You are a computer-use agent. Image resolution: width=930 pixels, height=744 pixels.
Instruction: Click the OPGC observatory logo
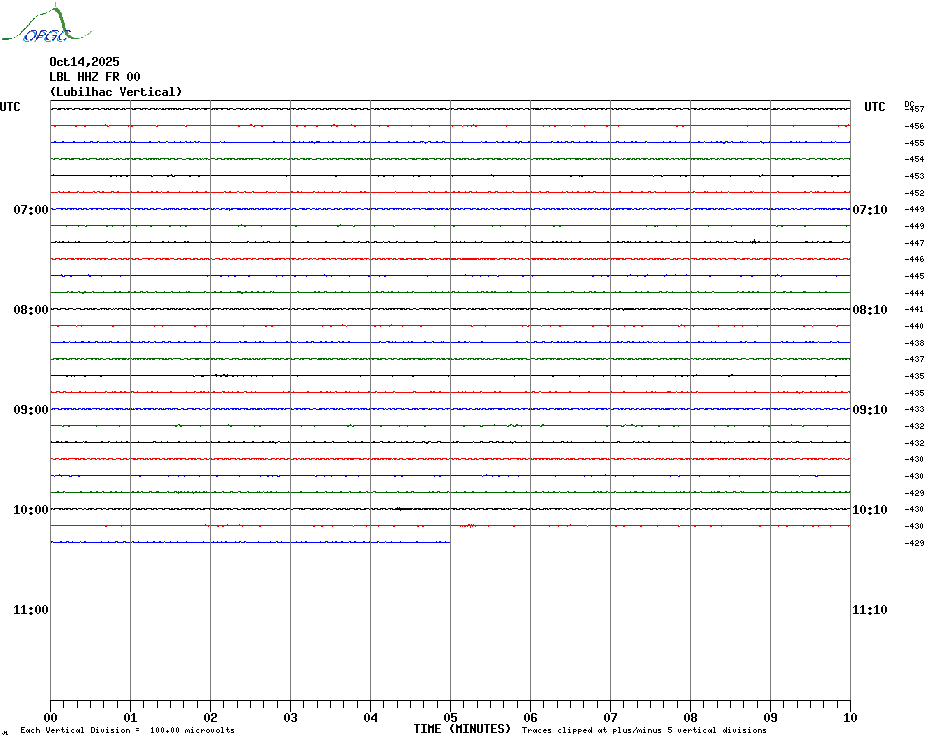click(x=46, y=23)
